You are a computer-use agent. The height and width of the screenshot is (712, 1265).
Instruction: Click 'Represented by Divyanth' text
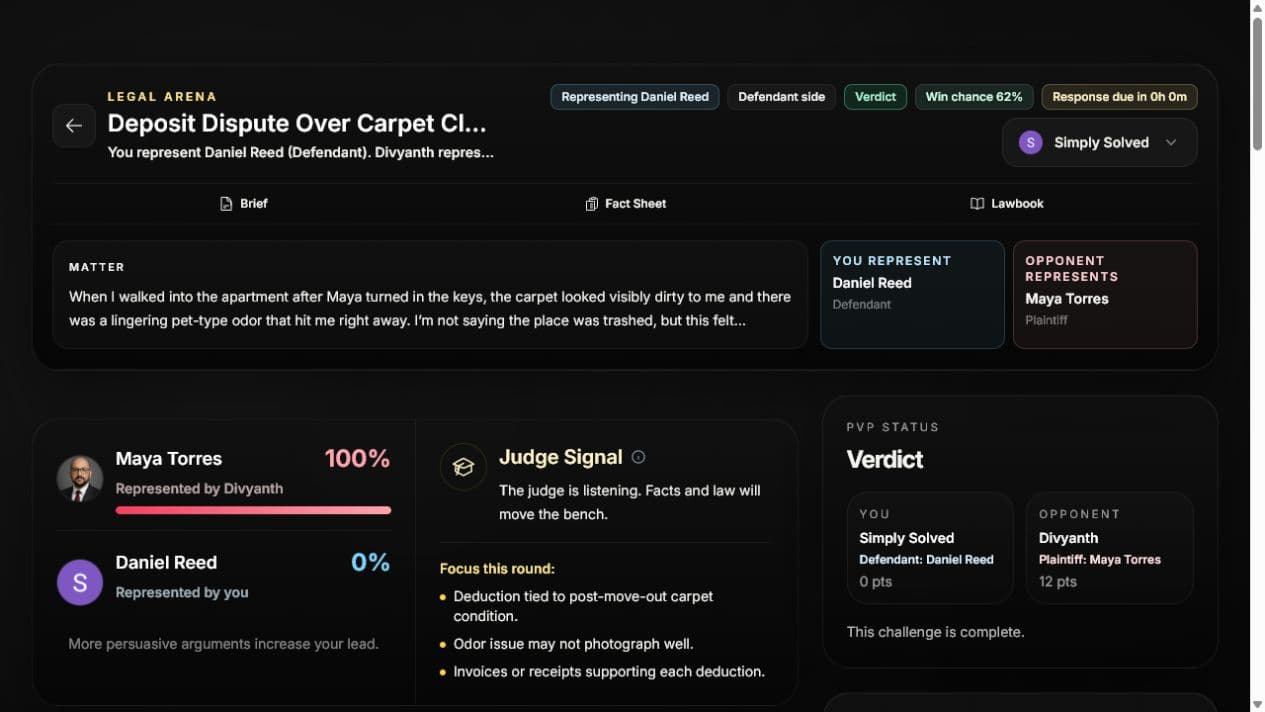click(199, 489)
